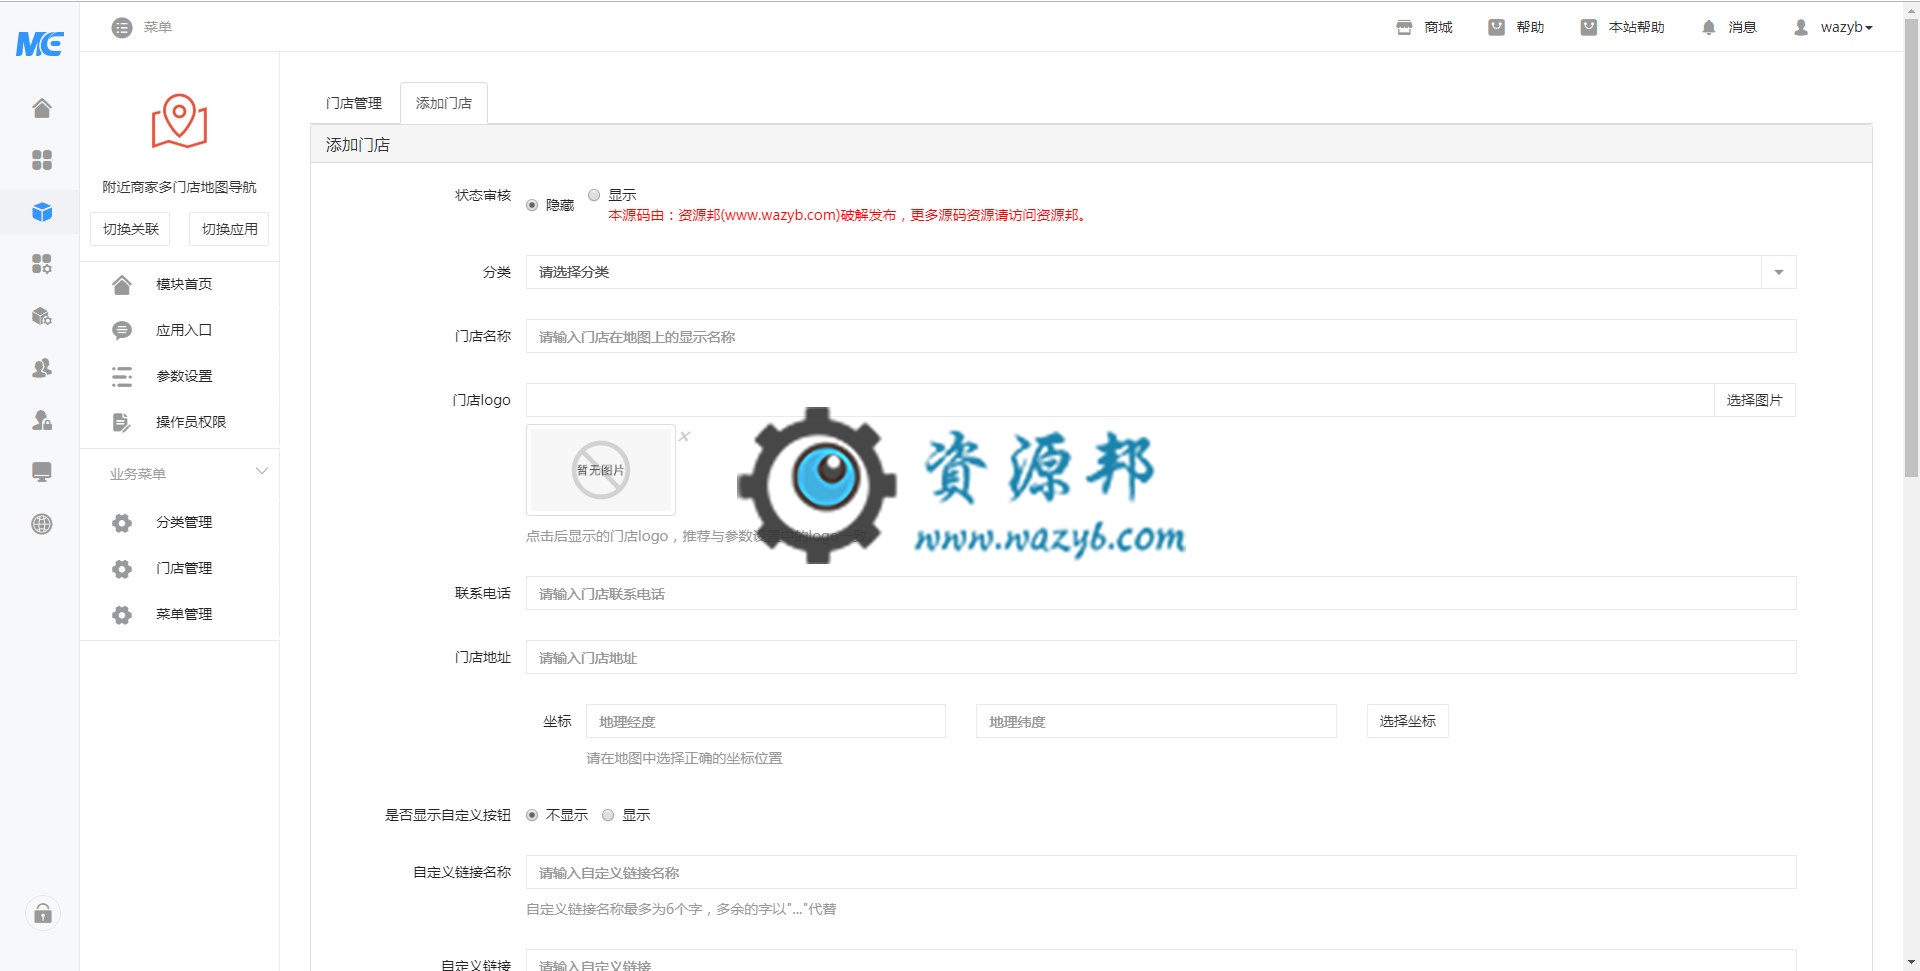
Task: Click the 自定义链接名称 input field
Action: (x=1161, y=873)
